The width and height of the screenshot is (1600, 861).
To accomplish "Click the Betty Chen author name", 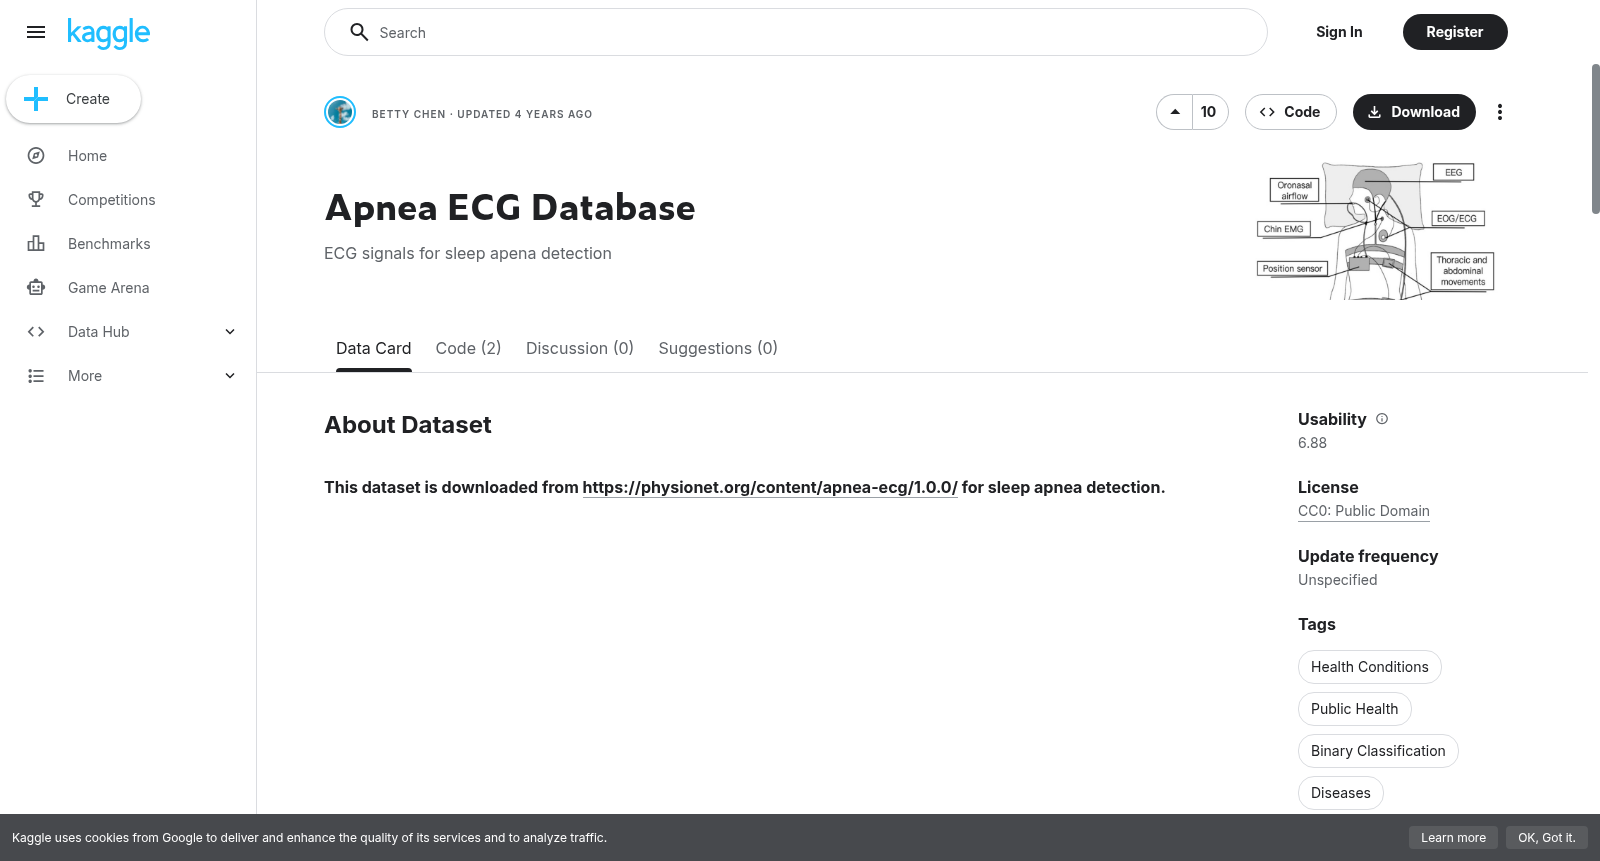I will (409, 114).
